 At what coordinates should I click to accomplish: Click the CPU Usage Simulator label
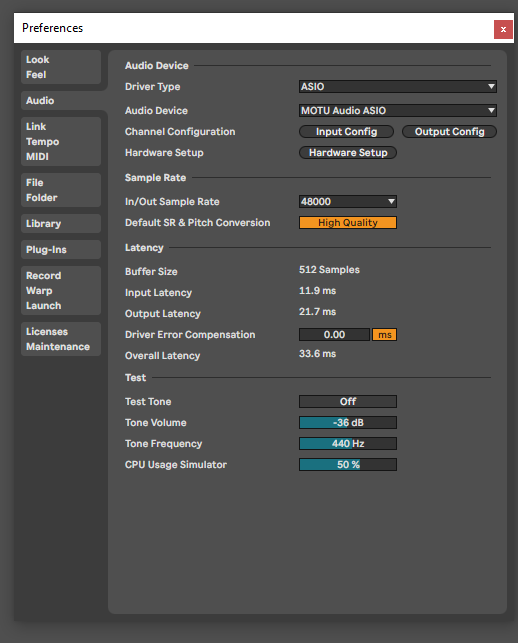(x=176, y=465)
